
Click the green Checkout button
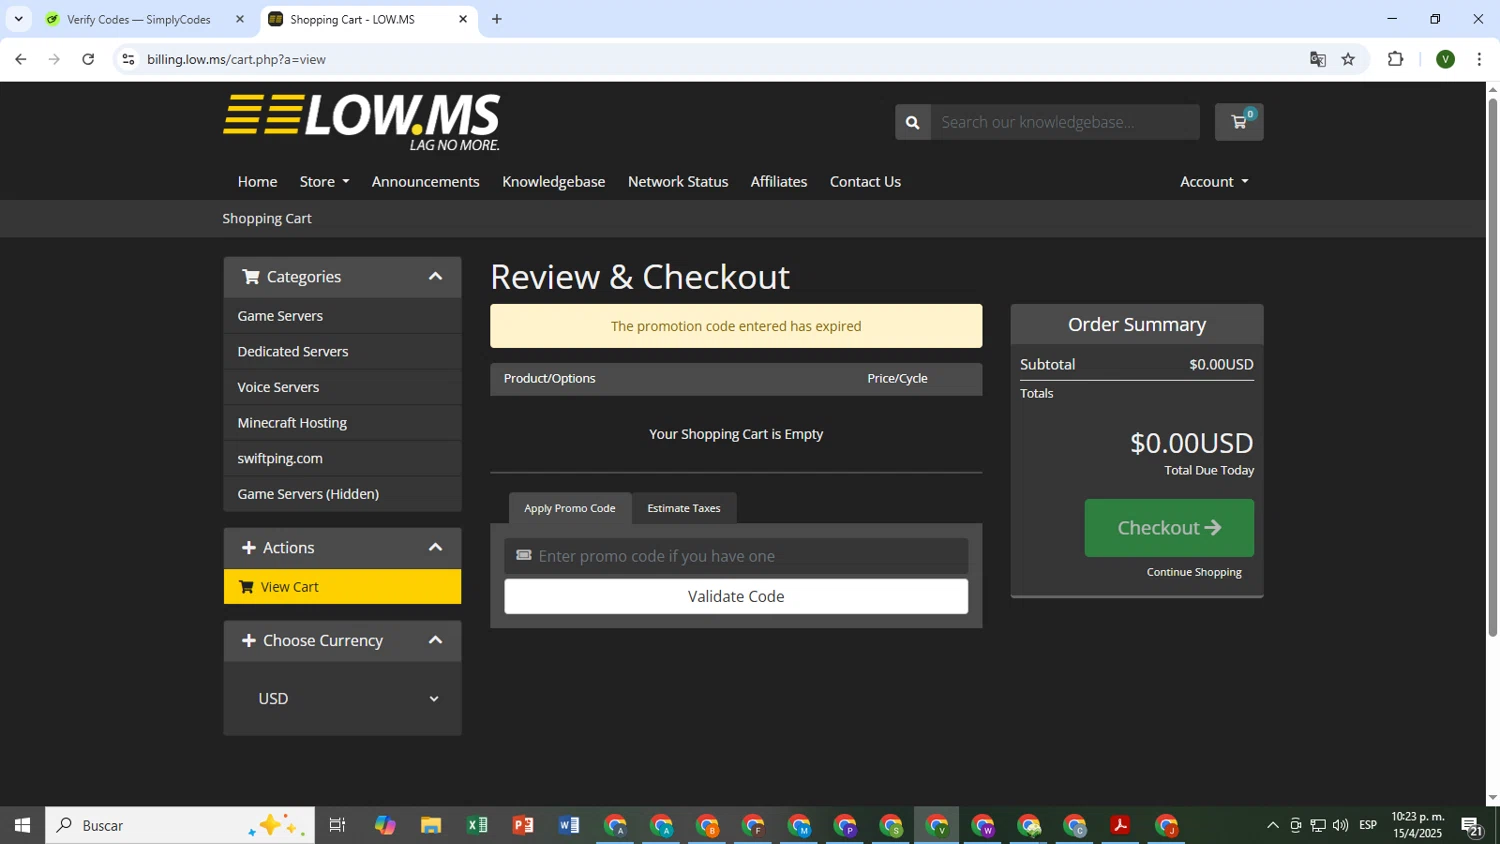click(x=1169, y=528)
